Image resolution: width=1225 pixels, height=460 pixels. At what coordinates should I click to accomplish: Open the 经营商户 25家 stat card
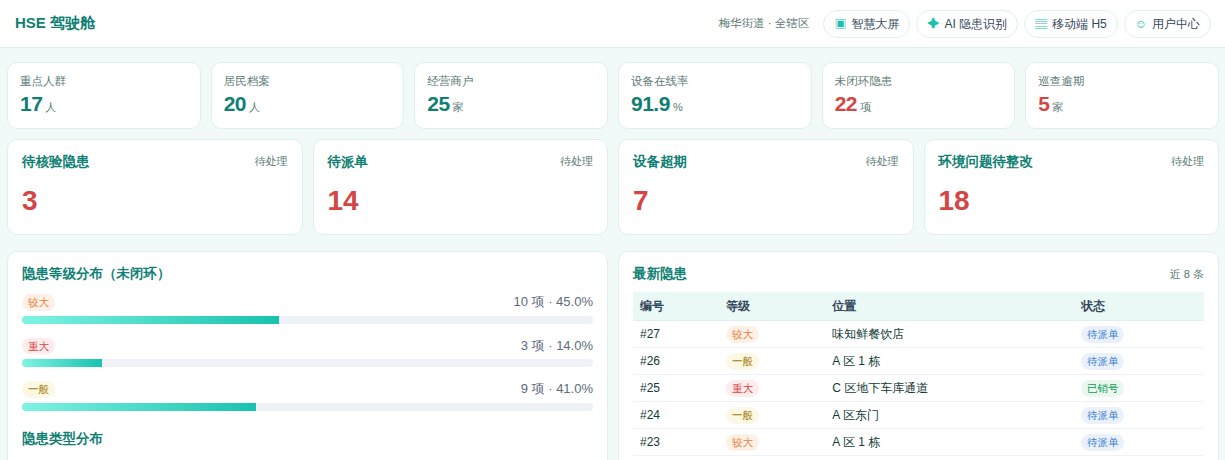511,95
